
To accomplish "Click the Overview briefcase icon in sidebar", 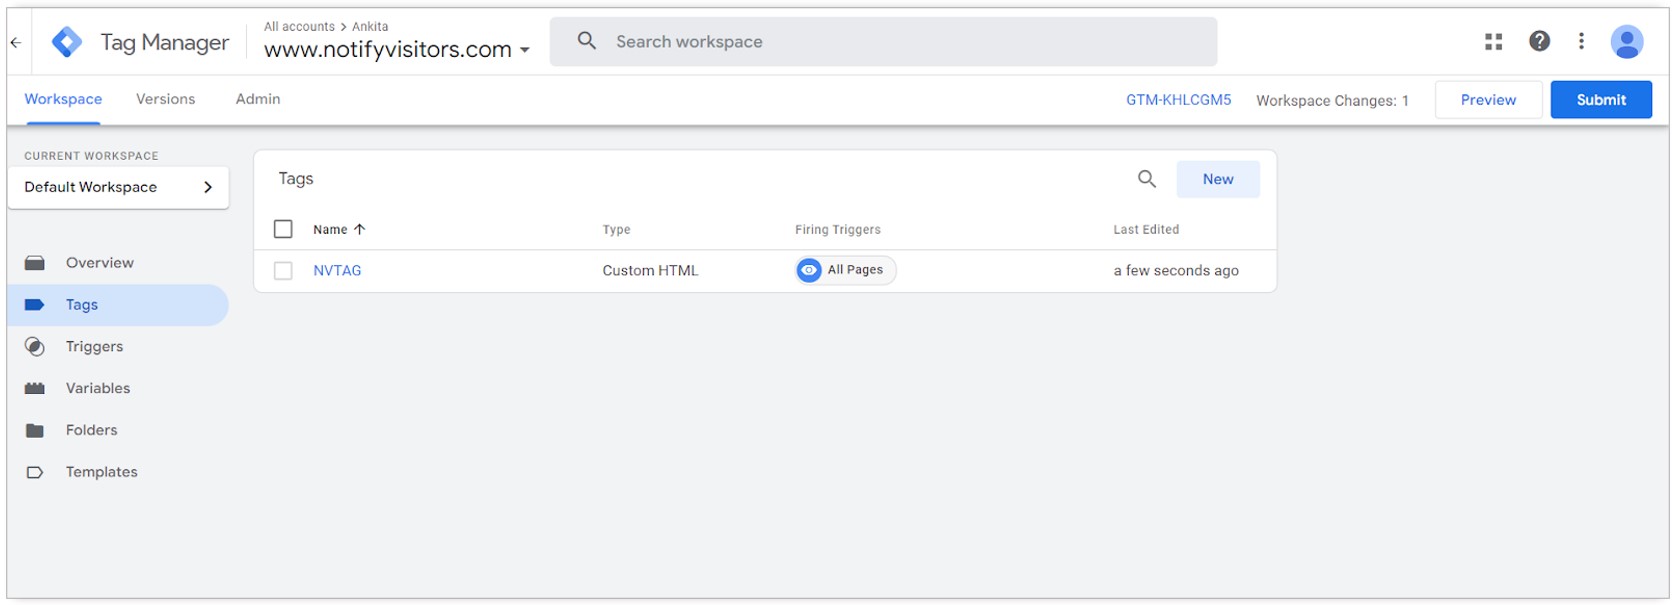I will click(x=35, y=263).
